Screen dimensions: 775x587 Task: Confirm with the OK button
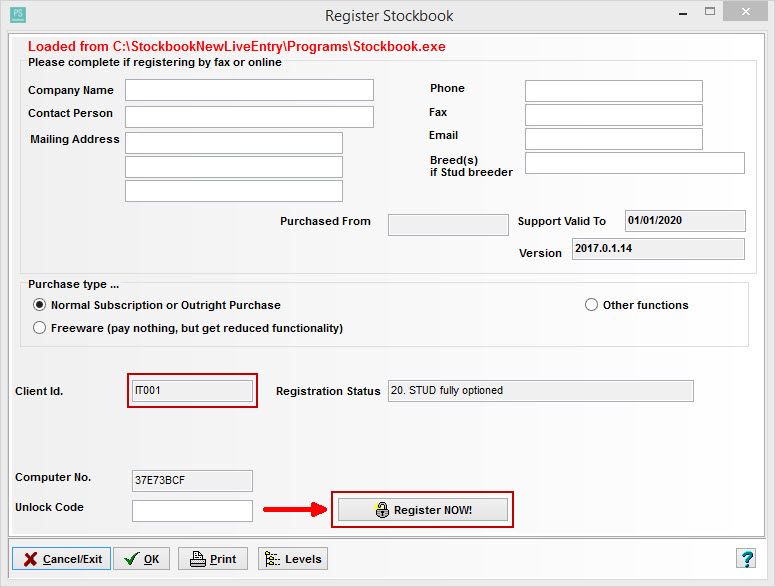(141, 559)
